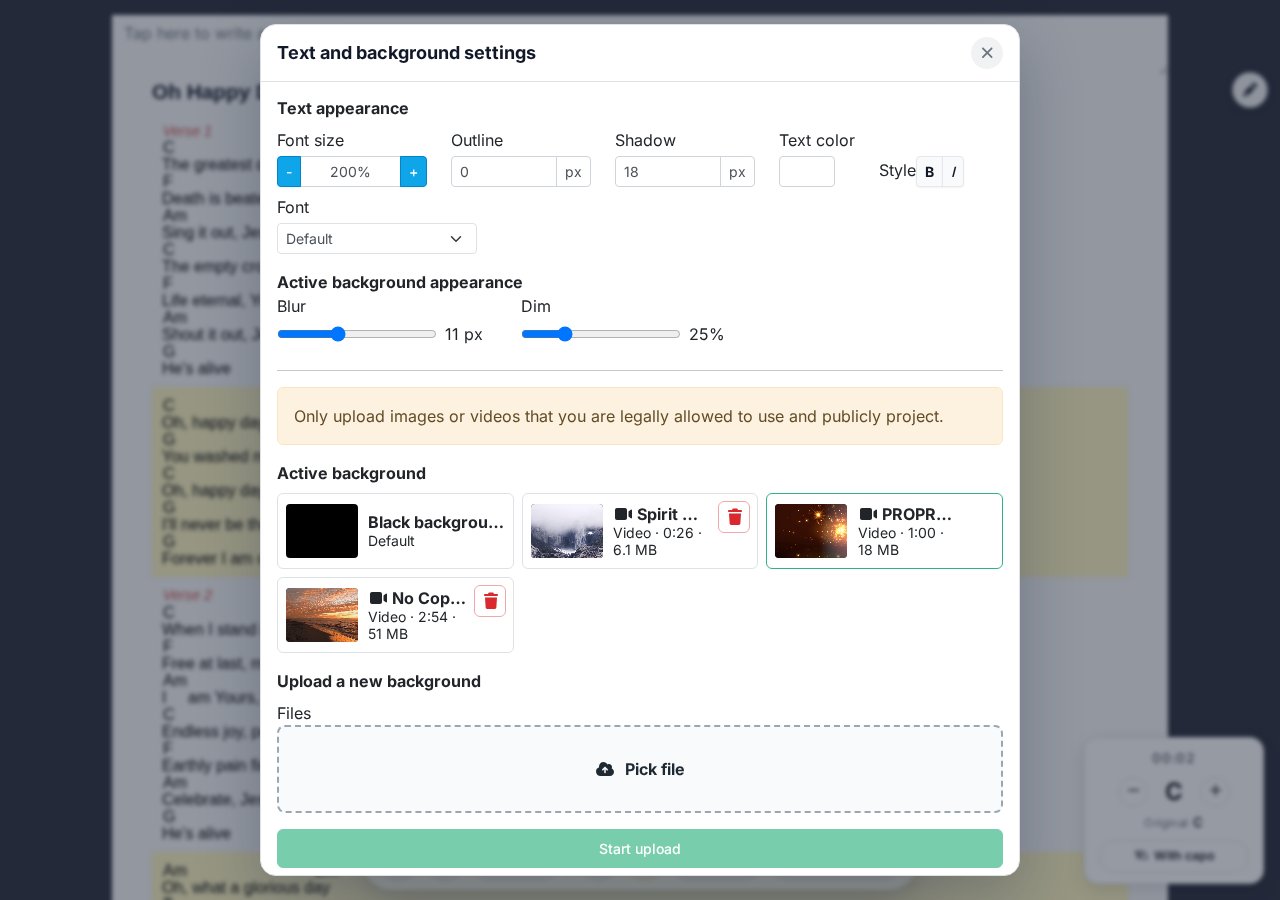Viewport: 1280px width, 900px height.
Task: Select the PROPR video thumbnail with sparks
Action: 811,531
